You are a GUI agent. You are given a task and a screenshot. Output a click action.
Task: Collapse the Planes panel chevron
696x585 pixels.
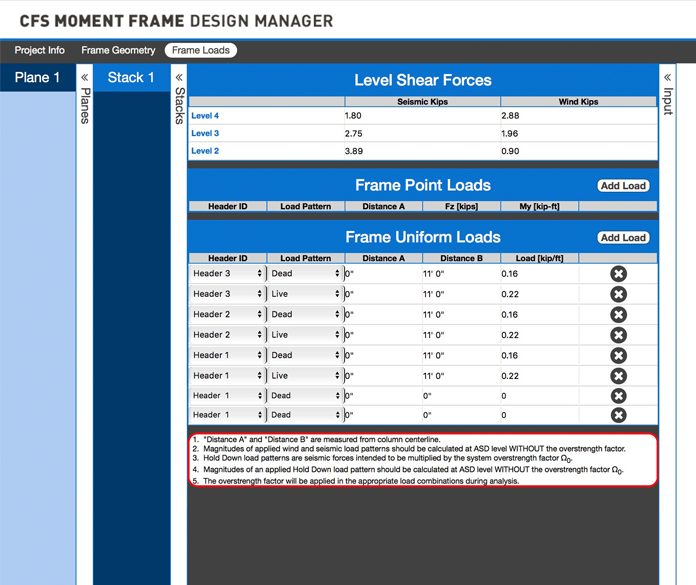pos(84,77)
